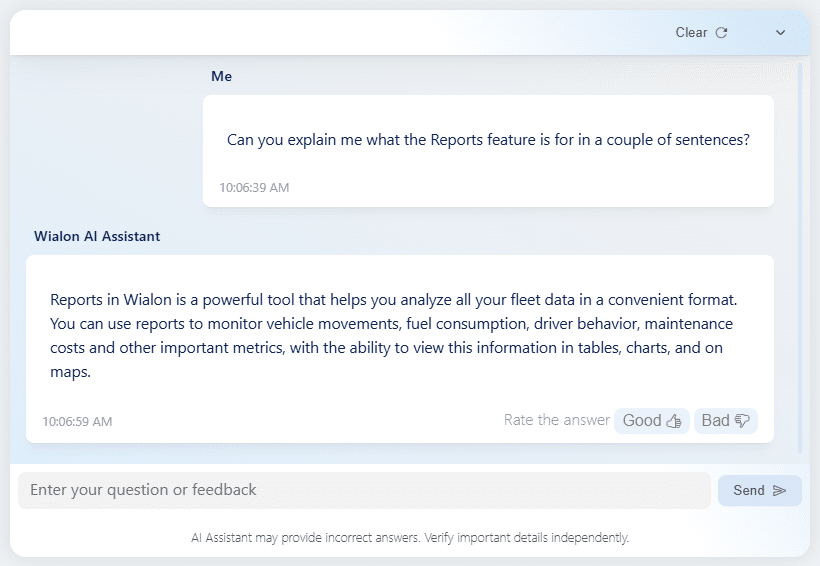Click the Rate the answer label

(556, 420)
